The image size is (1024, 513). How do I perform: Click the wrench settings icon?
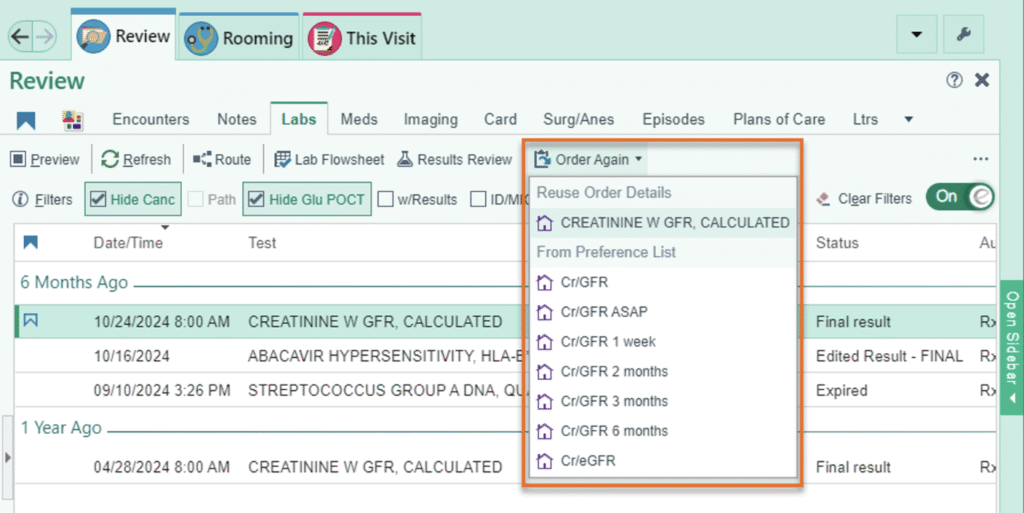(963, 35)
